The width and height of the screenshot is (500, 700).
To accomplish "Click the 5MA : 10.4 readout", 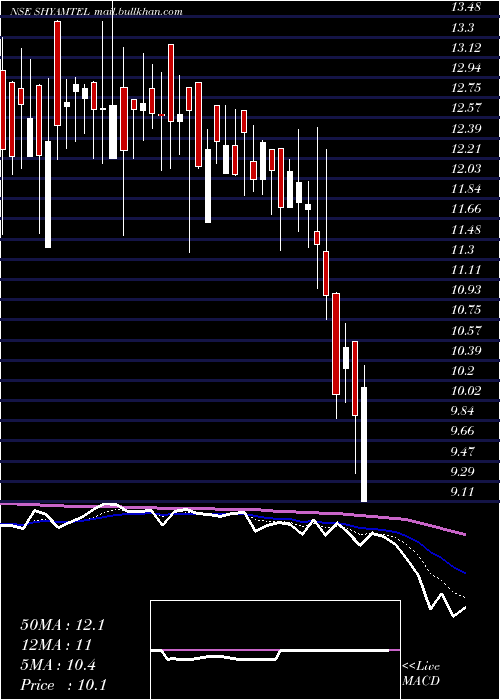I will click(58, 665).
